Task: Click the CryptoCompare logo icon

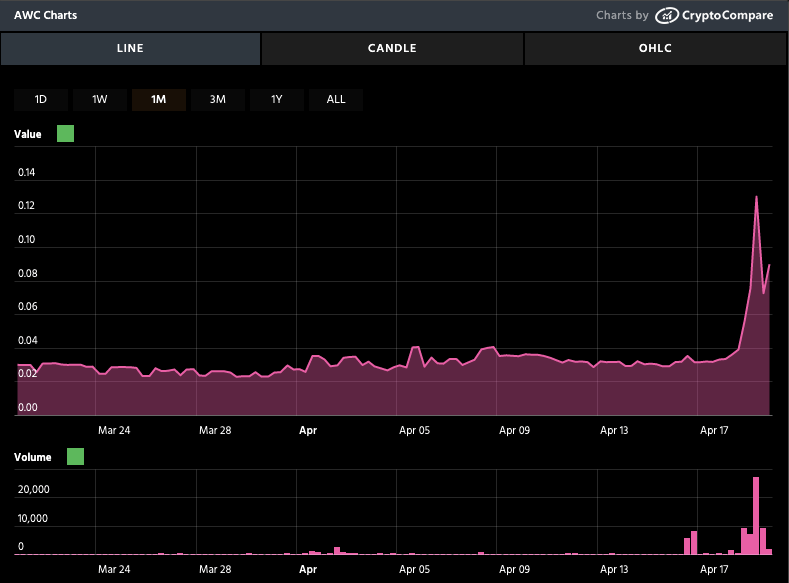Action: [667, 15]
